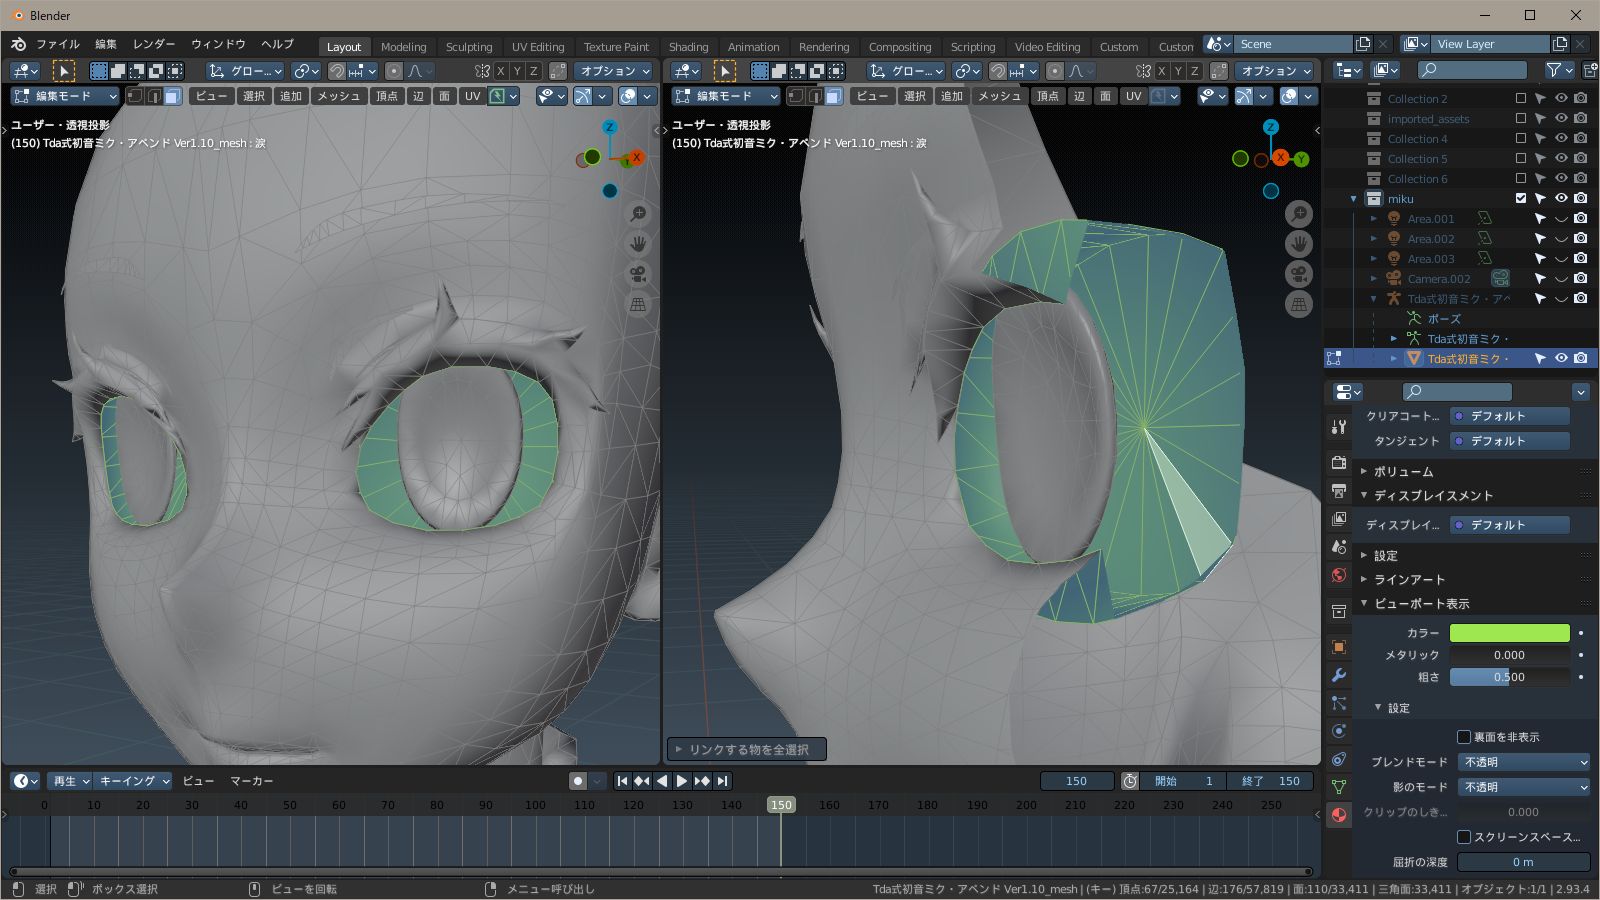Exclude Collection 2 using its checkbox

[x=1521, y=99]
